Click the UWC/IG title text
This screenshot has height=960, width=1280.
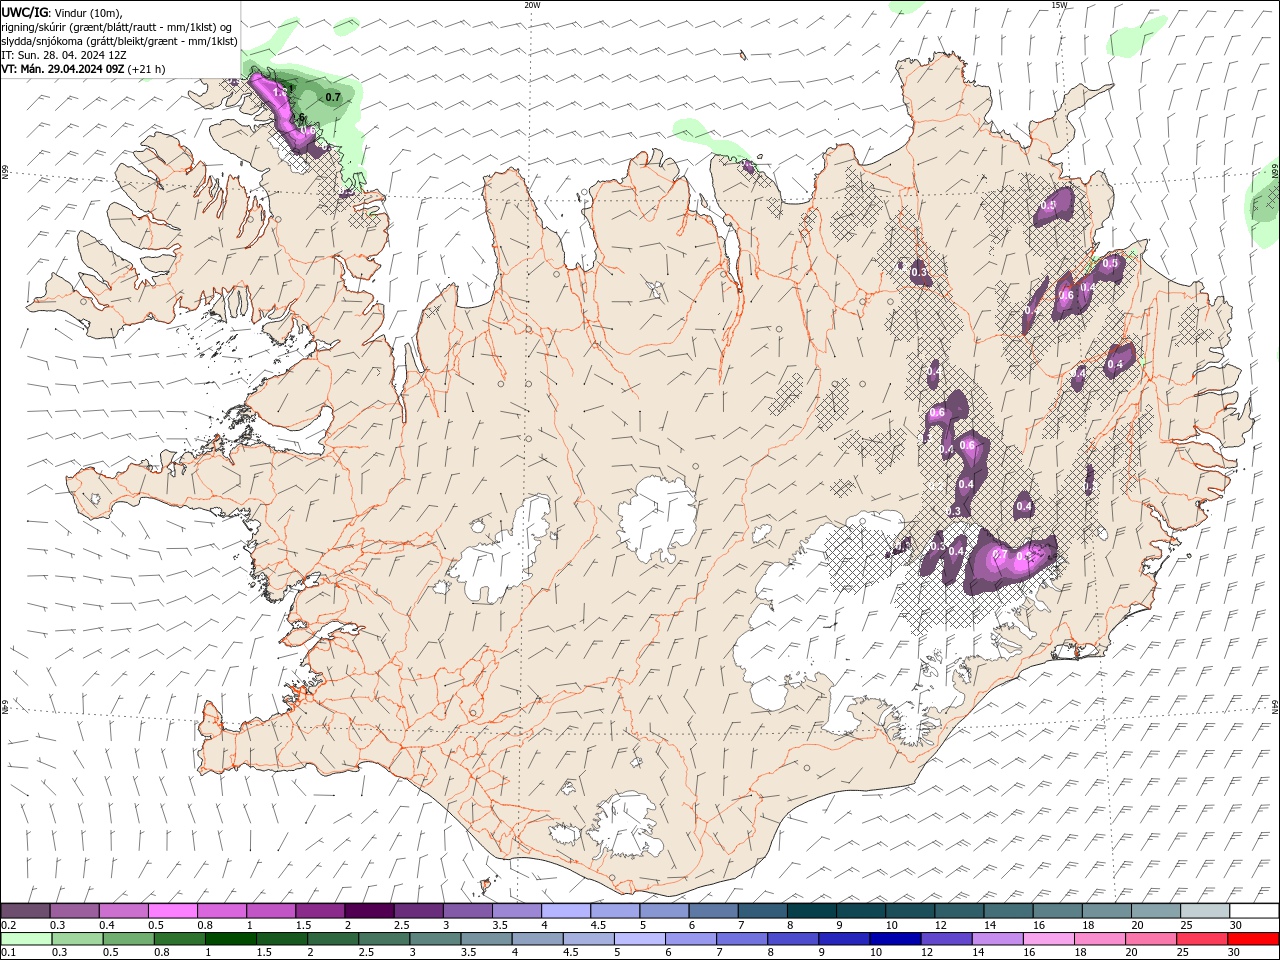(x=24, y=12)
